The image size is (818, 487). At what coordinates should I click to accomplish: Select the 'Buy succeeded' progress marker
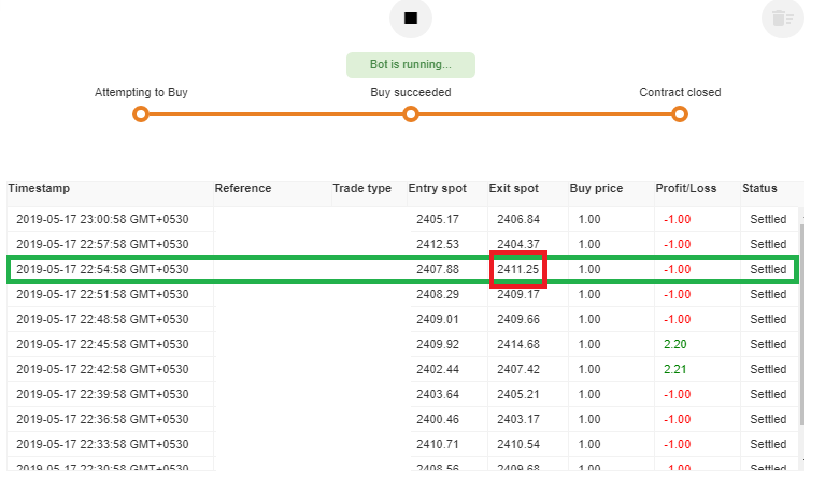[x=411, y=114]
